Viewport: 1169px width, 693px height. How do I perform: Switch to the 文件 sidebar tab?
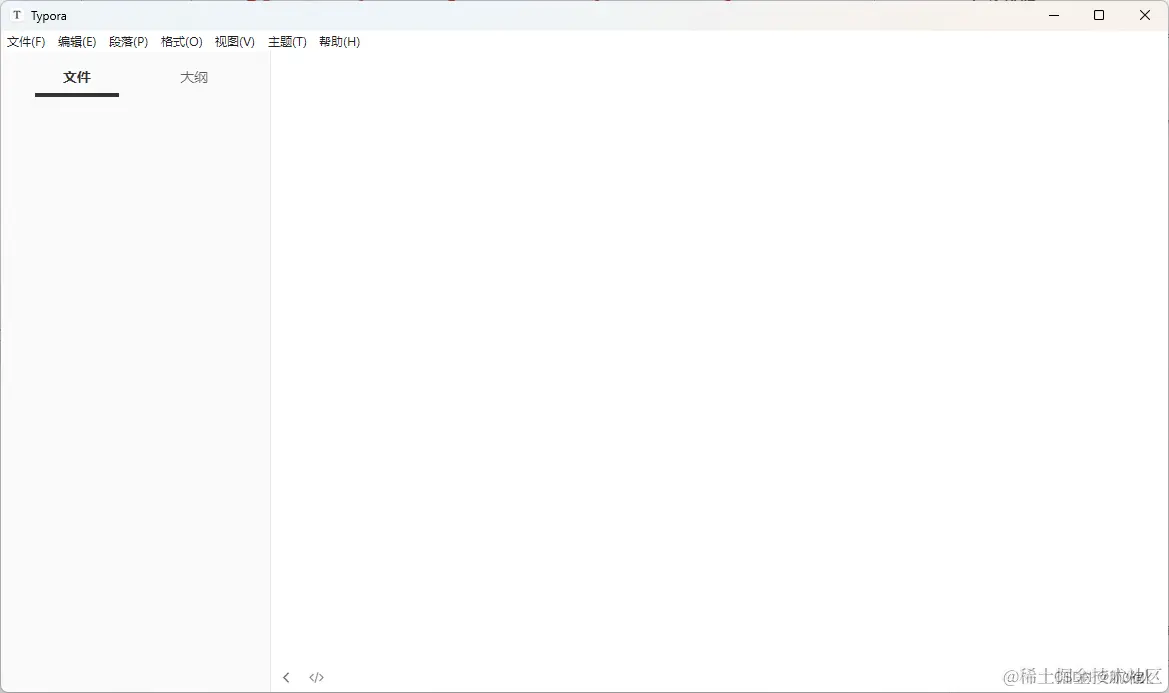(77, 77)
